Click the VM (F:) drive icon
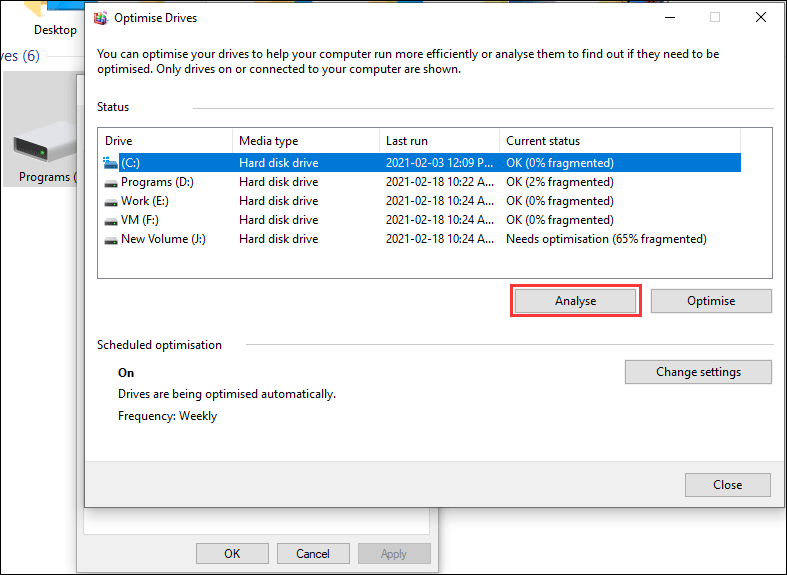The height and width of the screenshot is (575, 787). click(110, 221)
